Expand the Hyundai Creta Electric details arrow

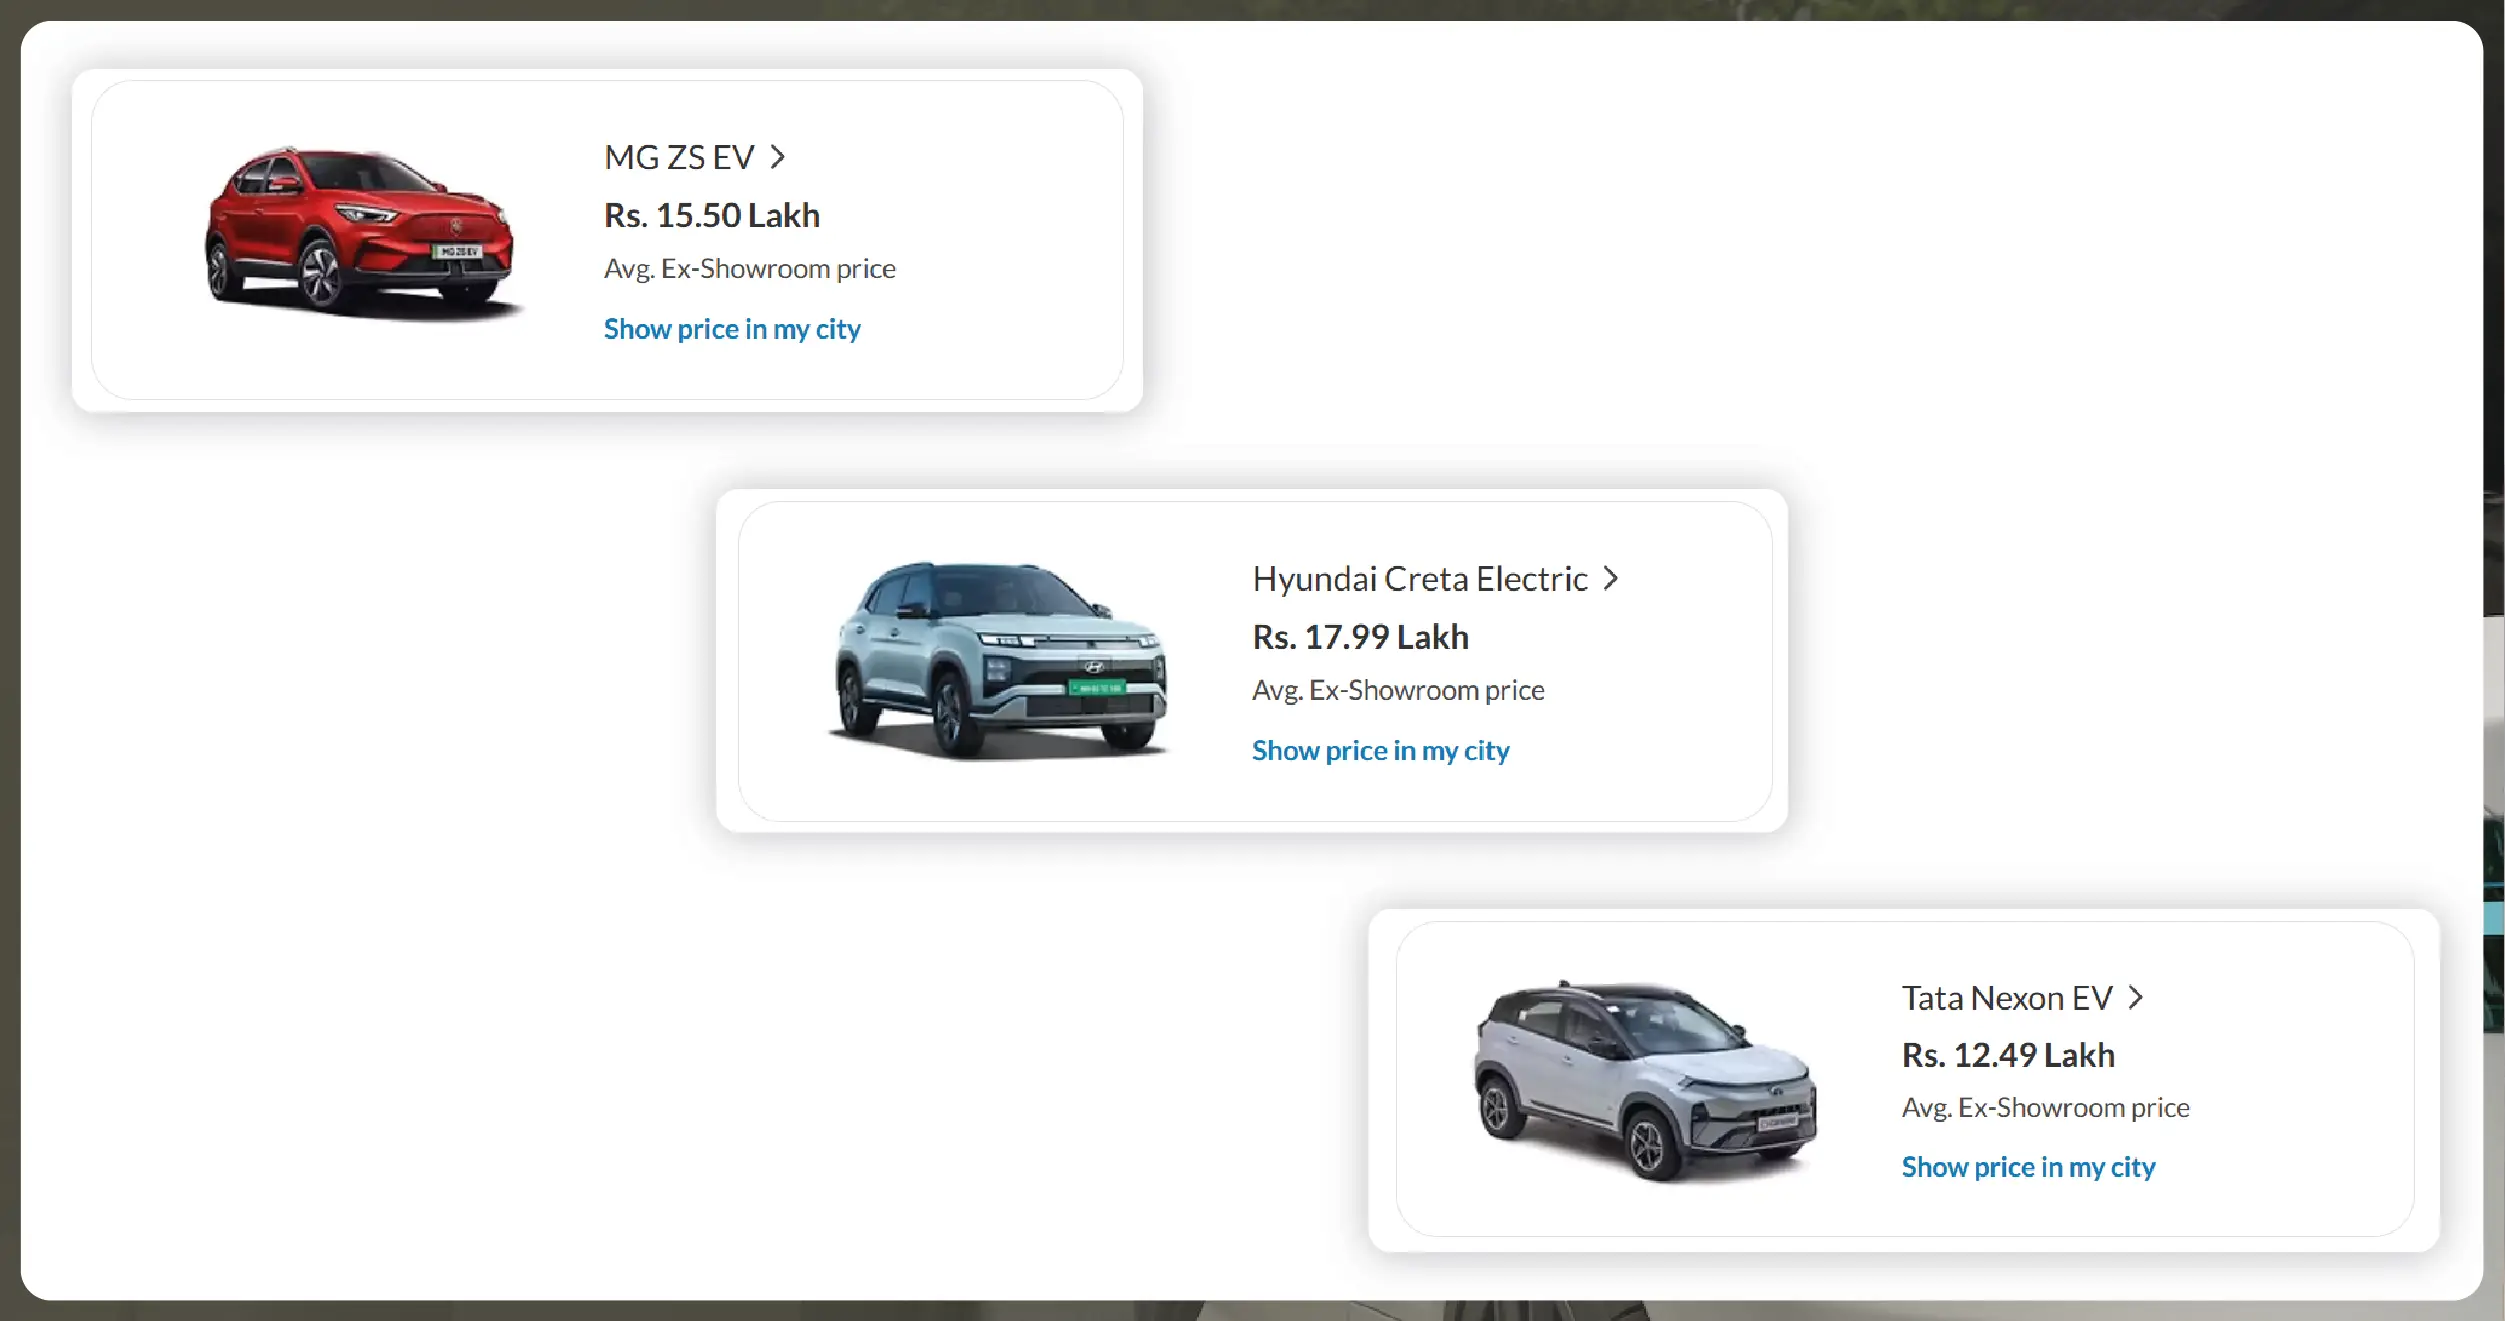click(1611, 578)
